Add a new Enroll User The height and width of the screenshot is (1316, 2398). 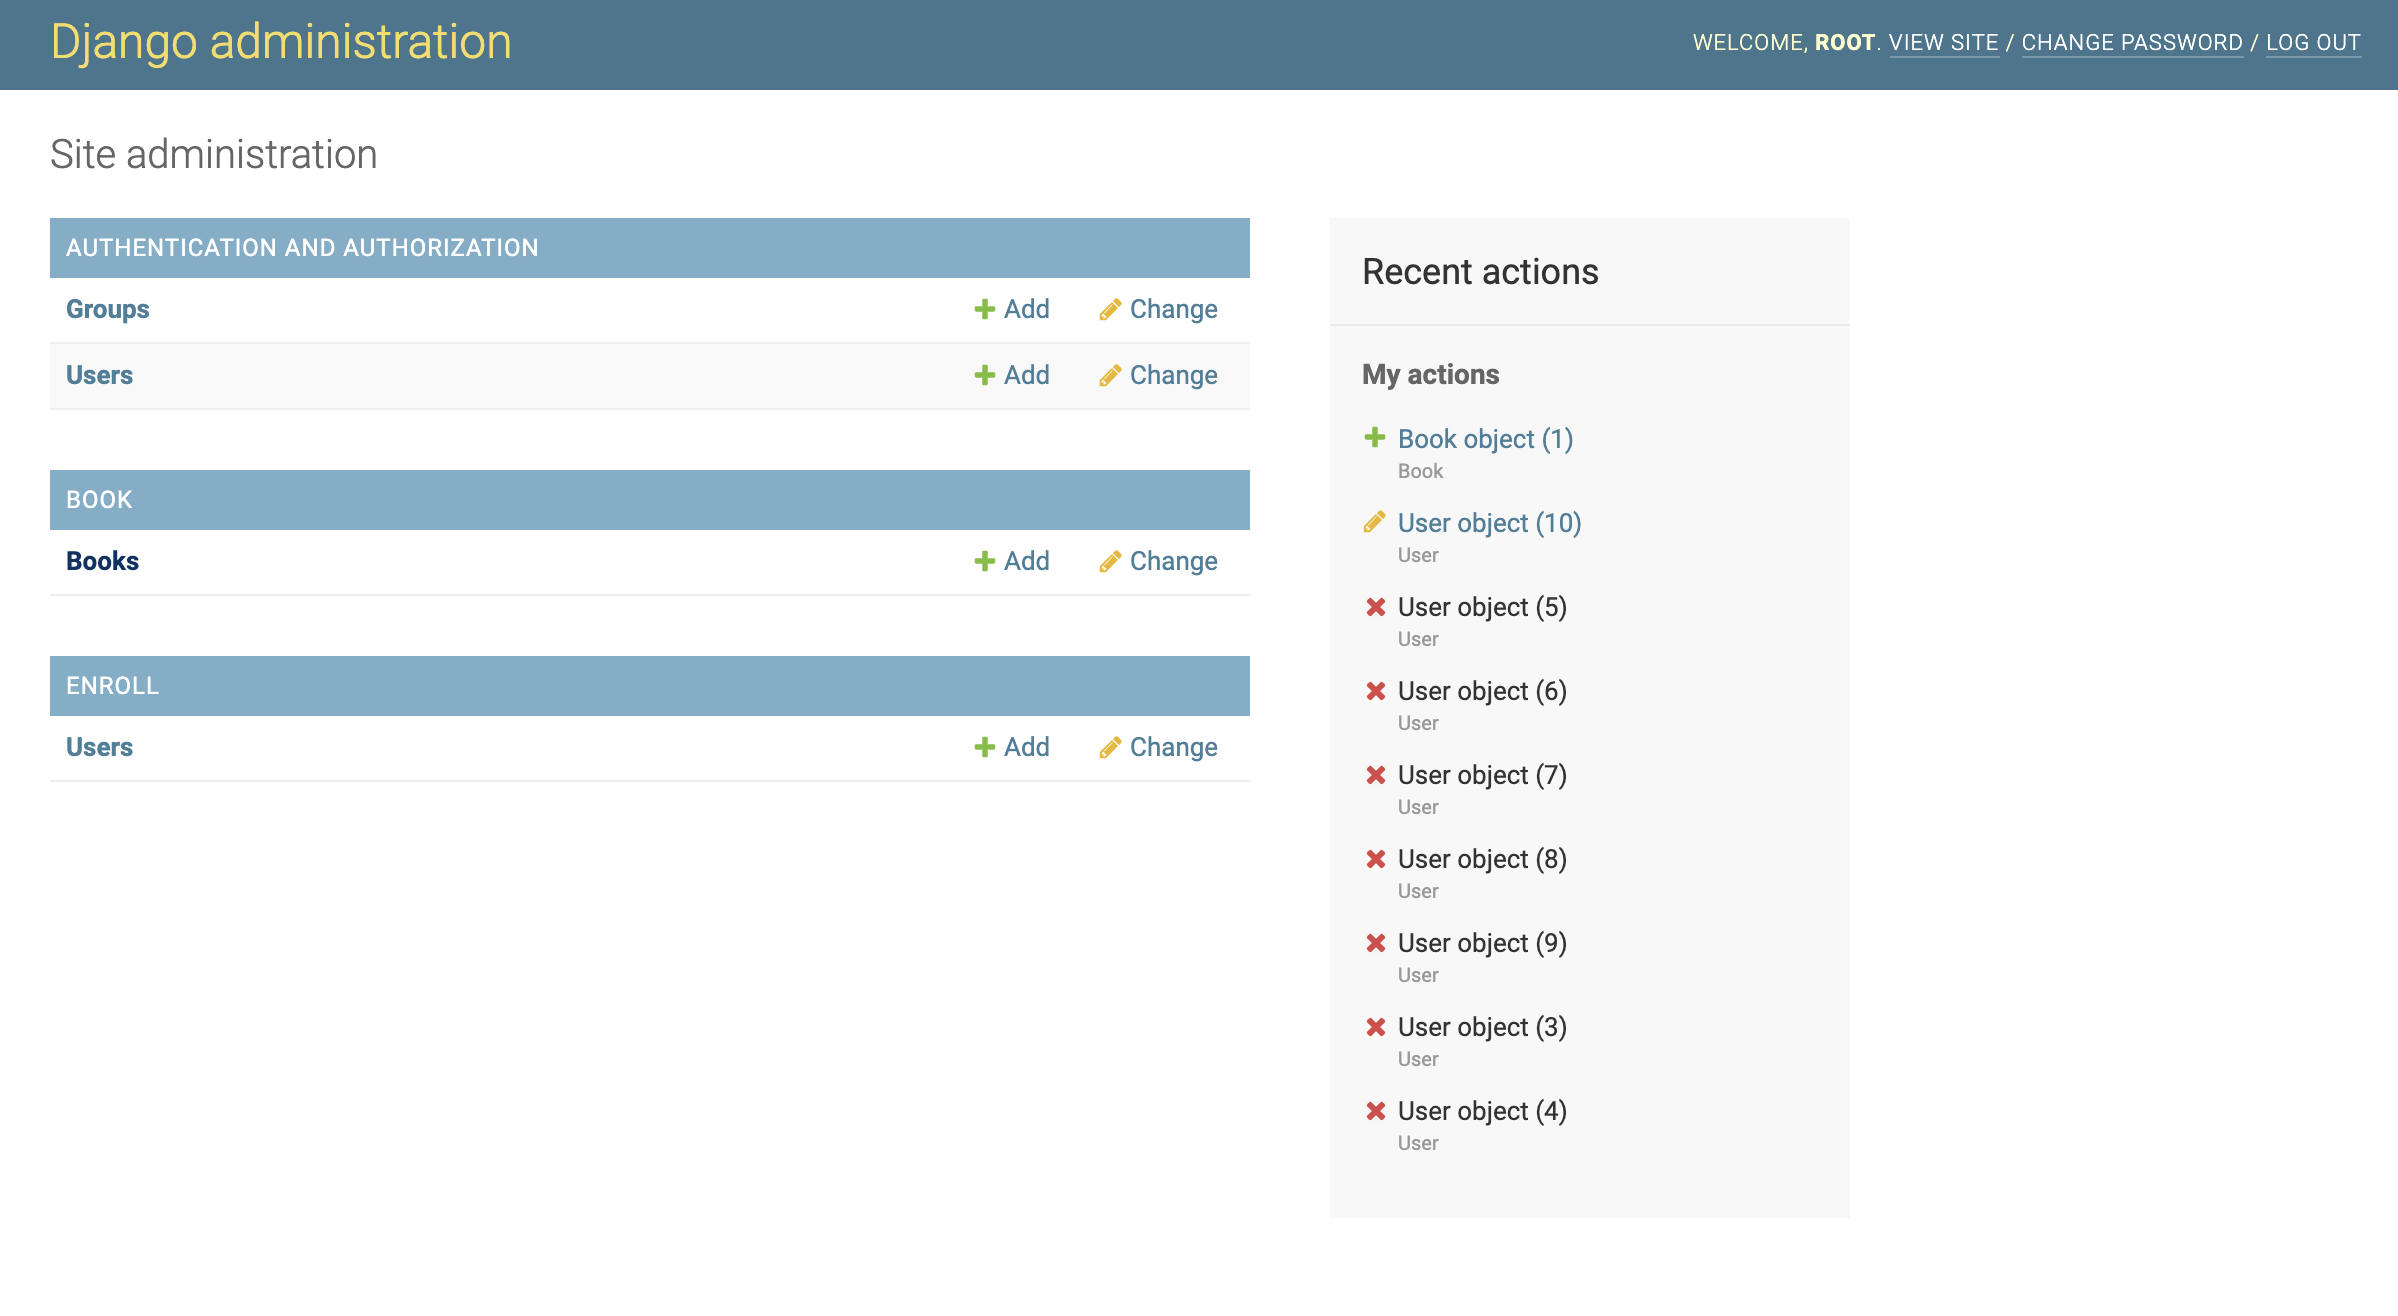click(x=1026, y=747)
